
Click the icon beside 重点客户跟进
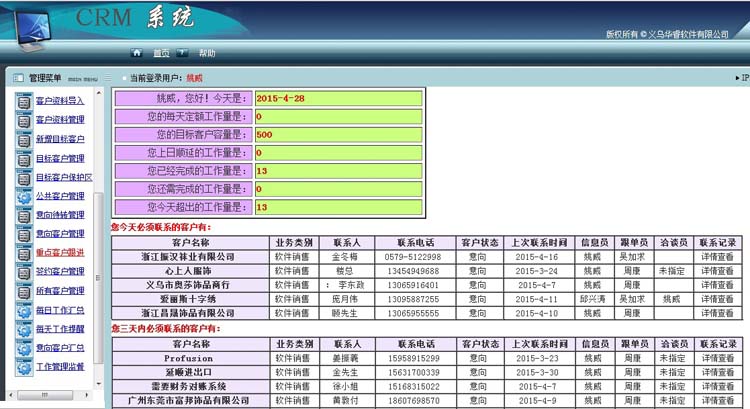[24, 253]
